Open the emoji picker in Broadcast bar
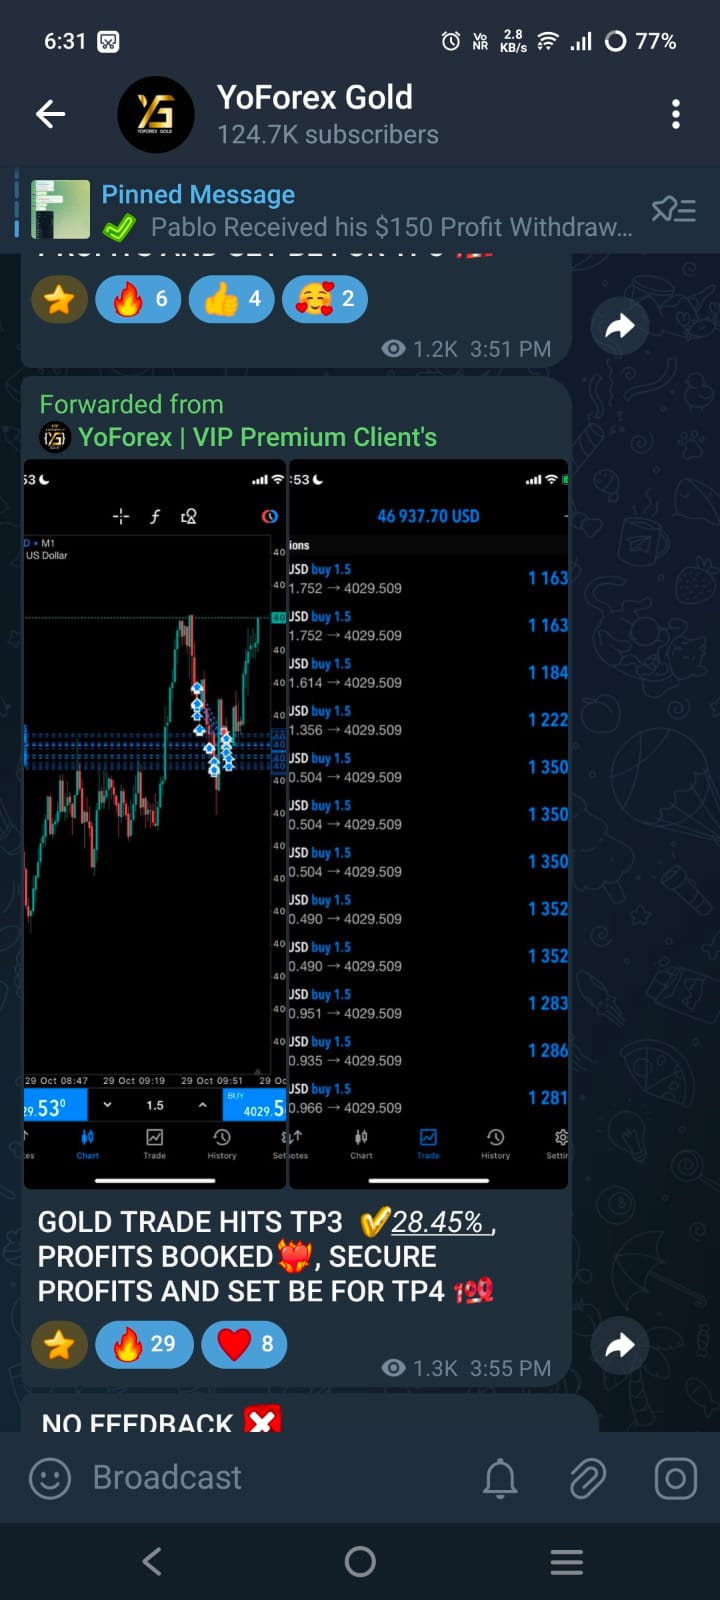Image resolution: width=720 pixels, height=1600 pixels. [50, 1478]
